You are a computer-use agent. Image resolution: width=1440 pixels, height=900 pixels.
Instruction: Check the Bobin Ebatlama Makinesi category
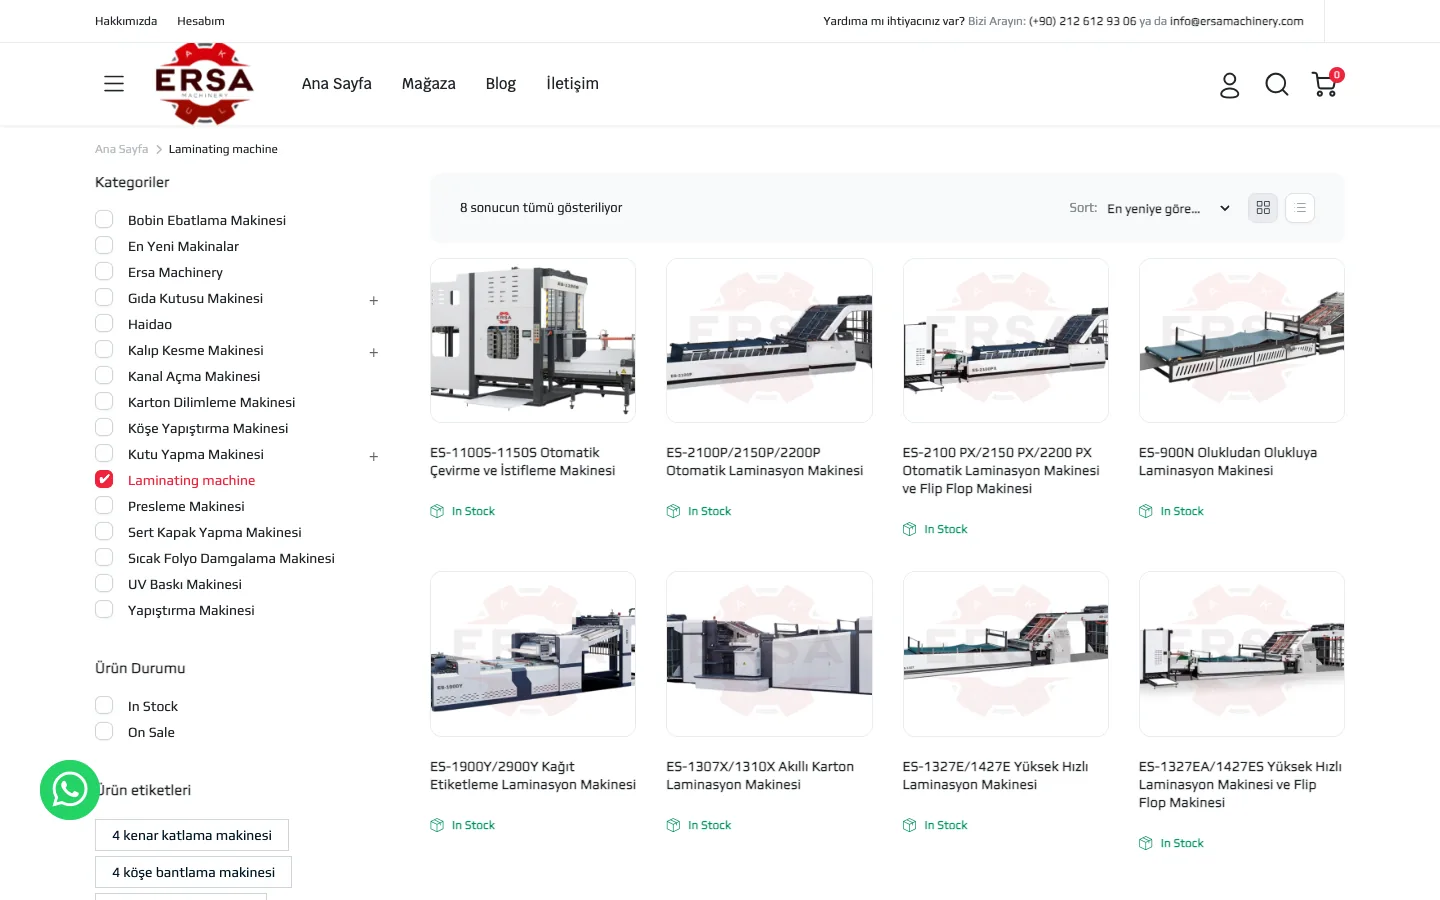(104, 219)
